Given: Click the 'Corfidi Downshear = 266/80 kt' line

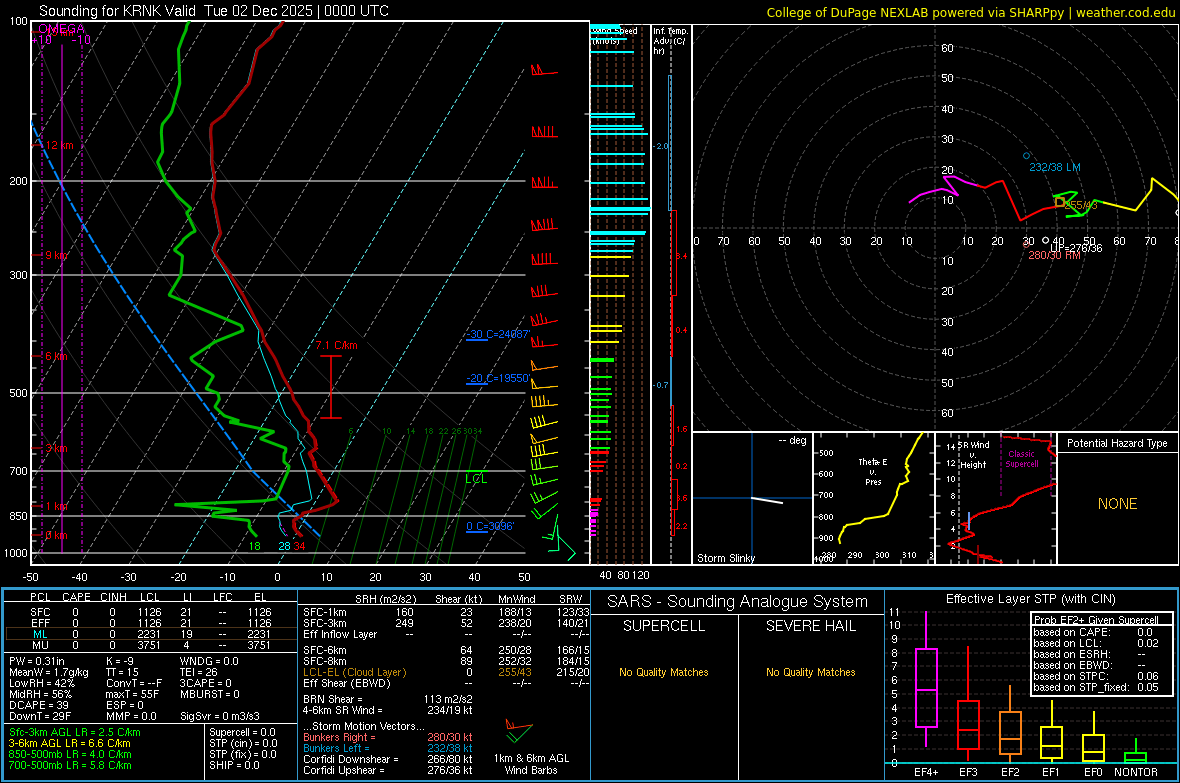Looking at the screenshot, I should [388, 759].
